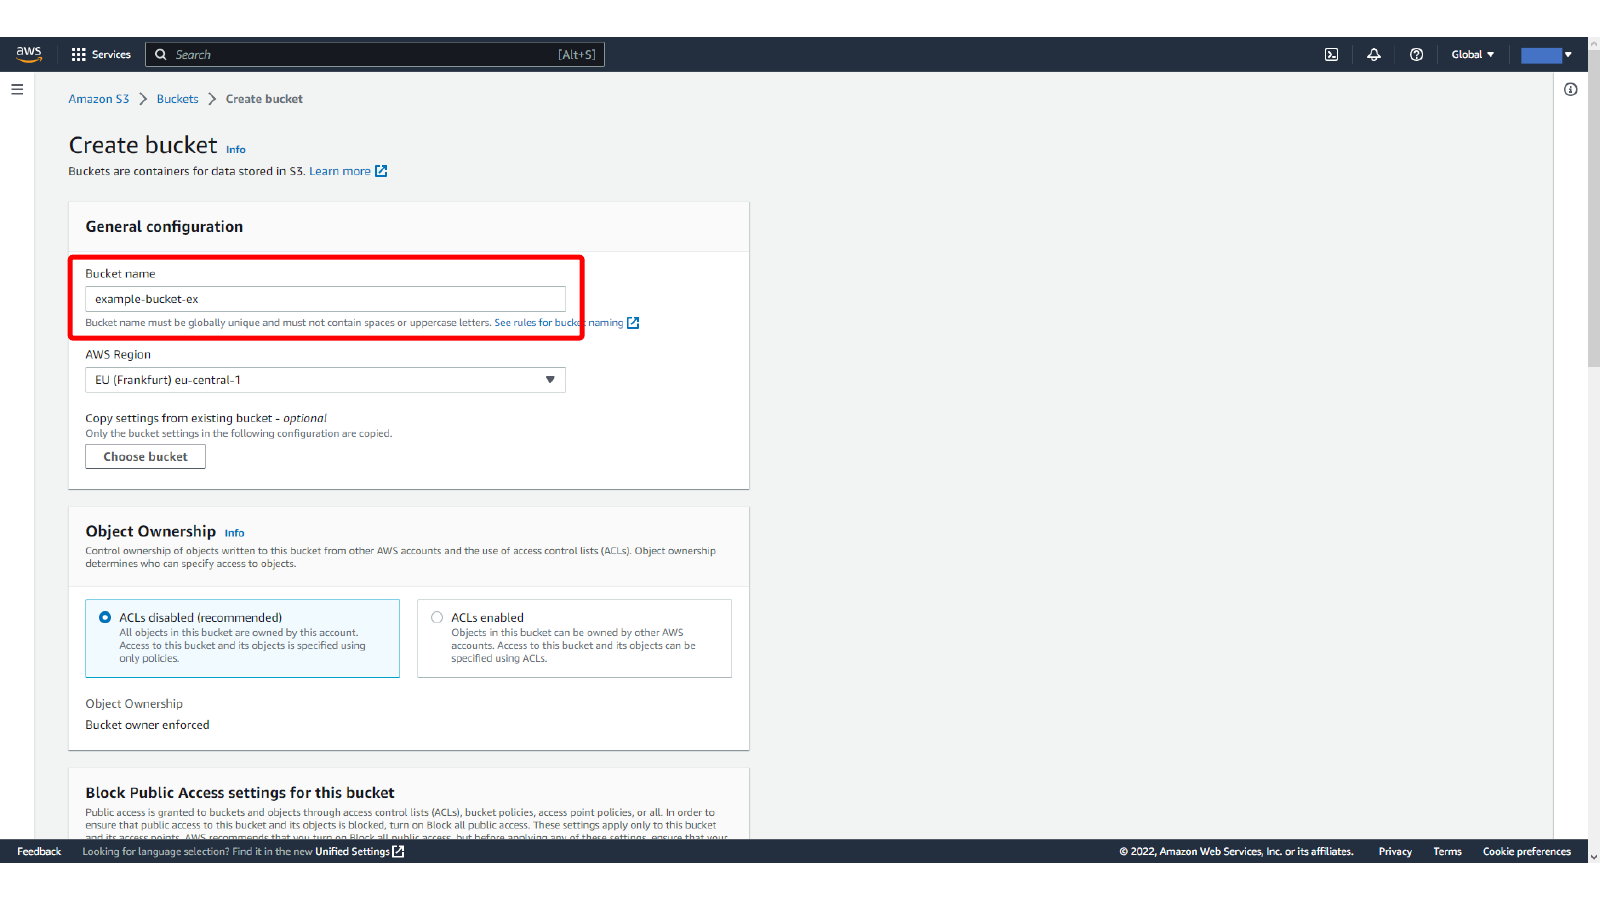This screenshot has height=900, width=1601.
Task: Open the help question mark icon
Action: pos(1416,54)
